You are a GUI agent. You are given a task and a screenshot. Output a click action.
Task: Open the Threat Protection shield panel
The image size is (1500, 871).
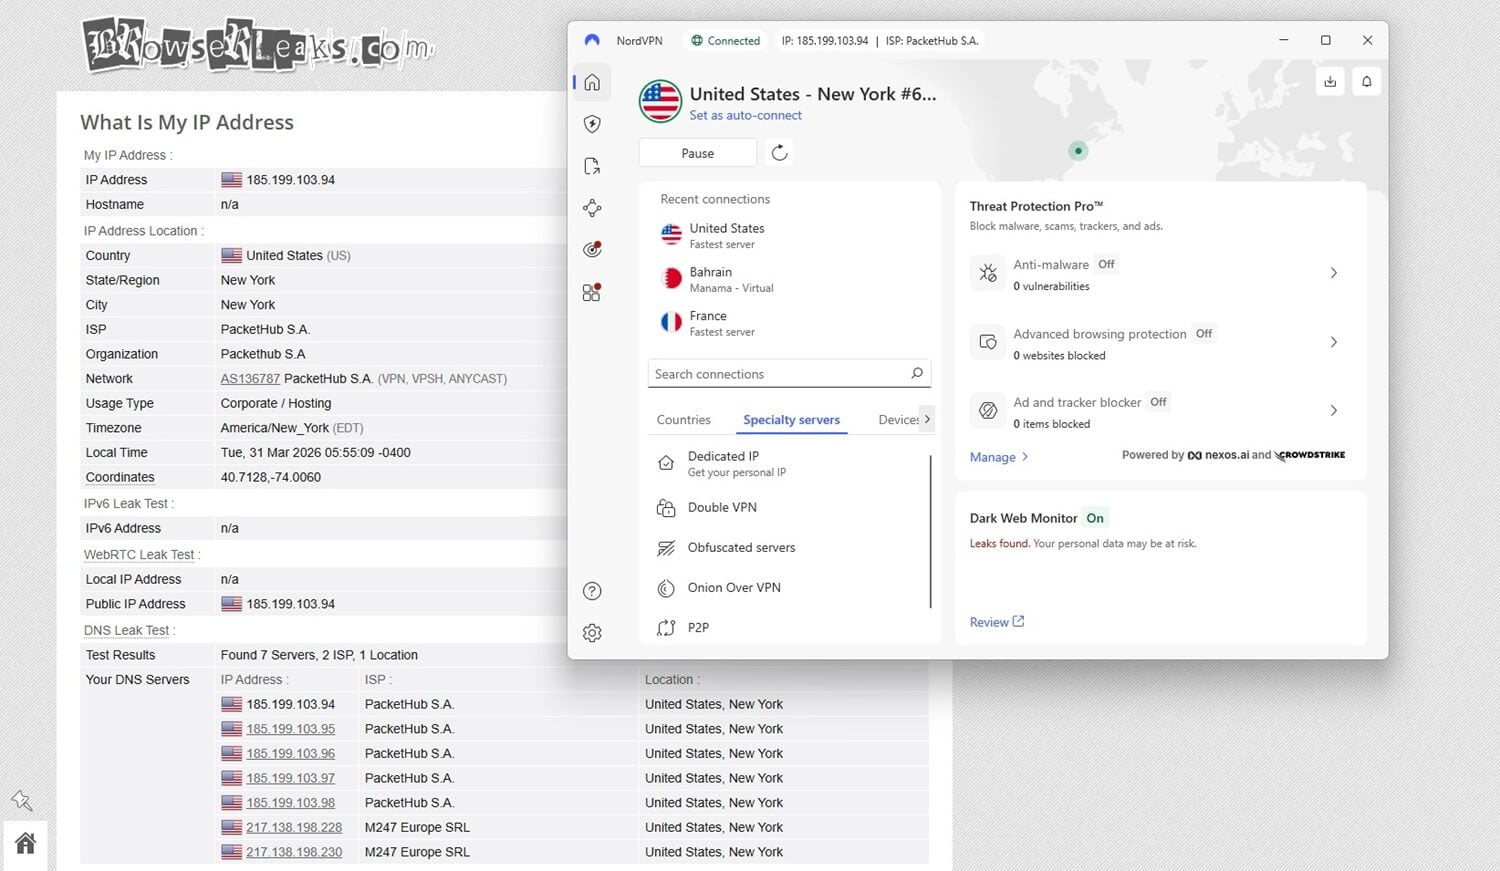[592, 124]
